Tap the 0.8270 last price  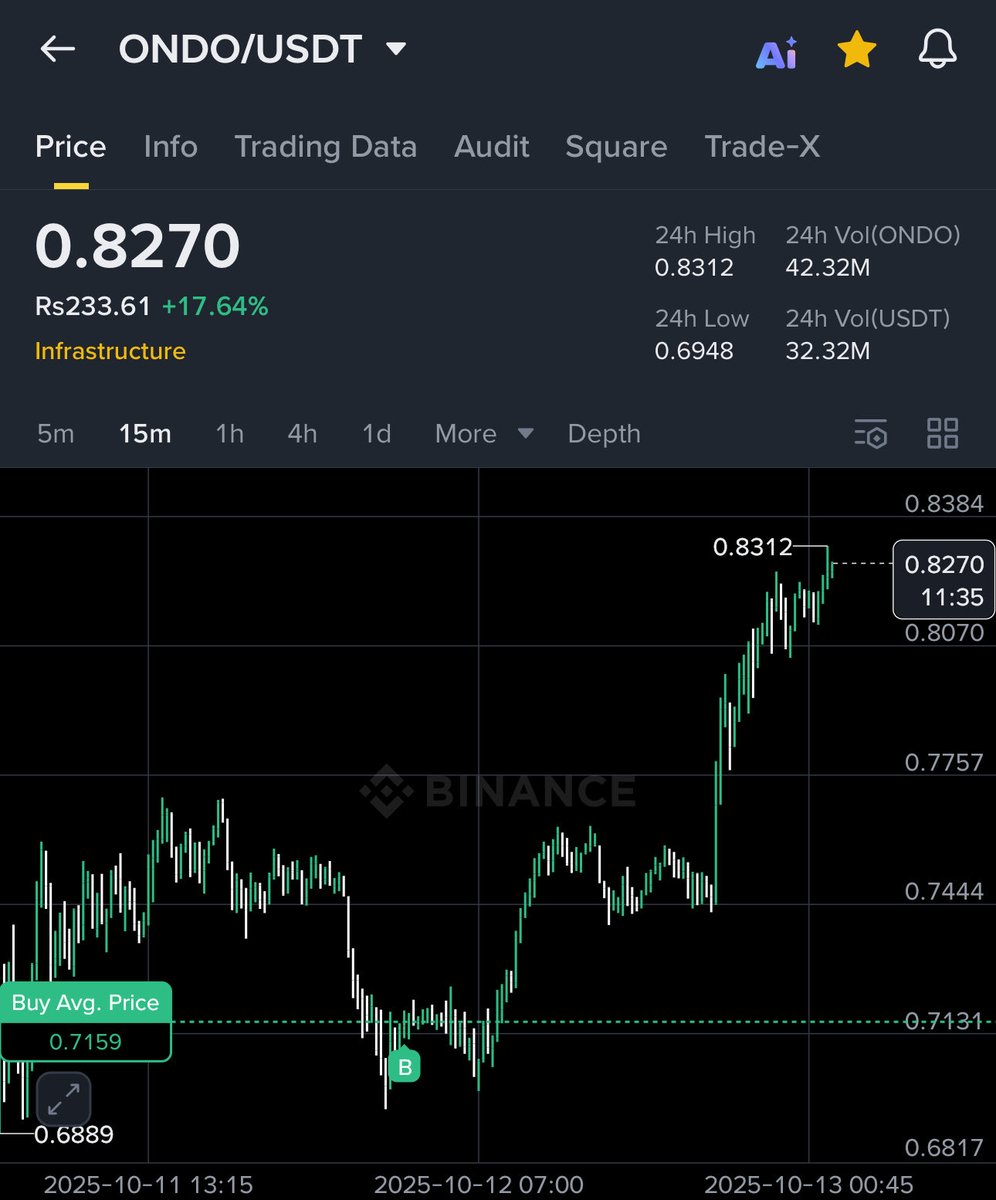tap(138, 246)
